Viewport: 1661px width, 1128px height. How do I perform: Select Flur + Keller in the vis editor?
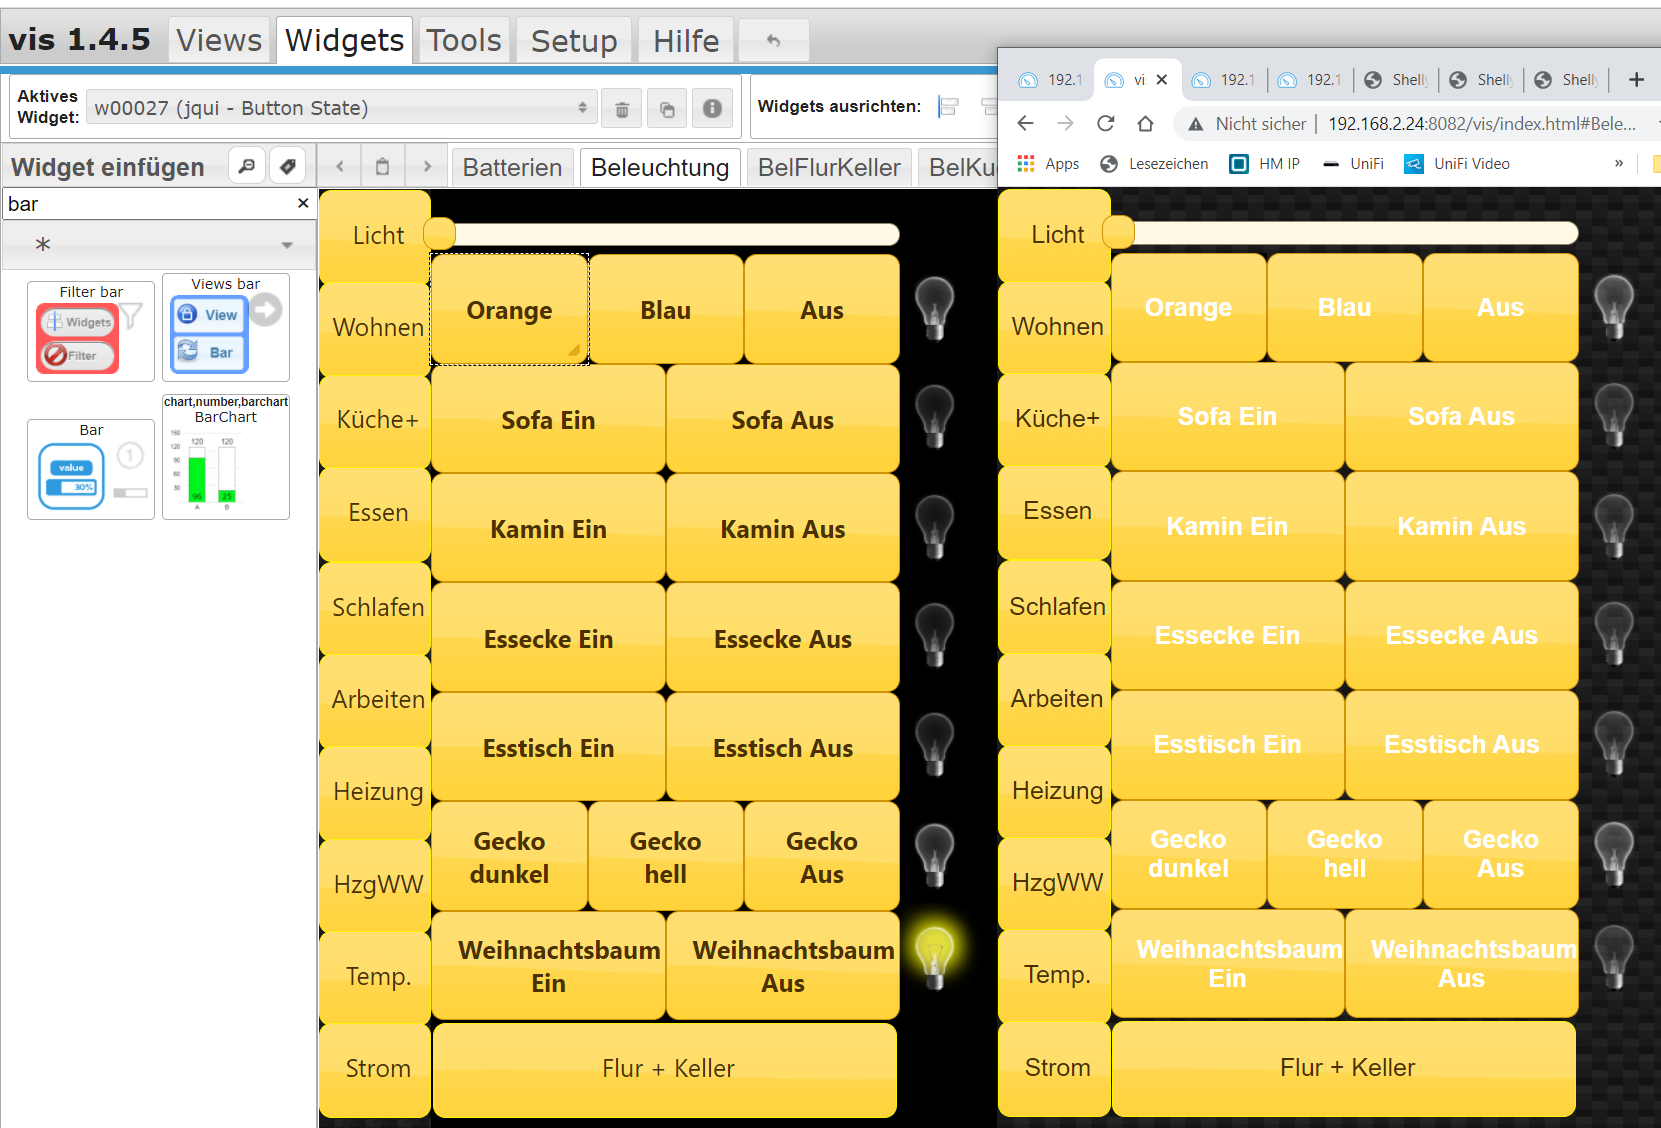(664, 1069)
